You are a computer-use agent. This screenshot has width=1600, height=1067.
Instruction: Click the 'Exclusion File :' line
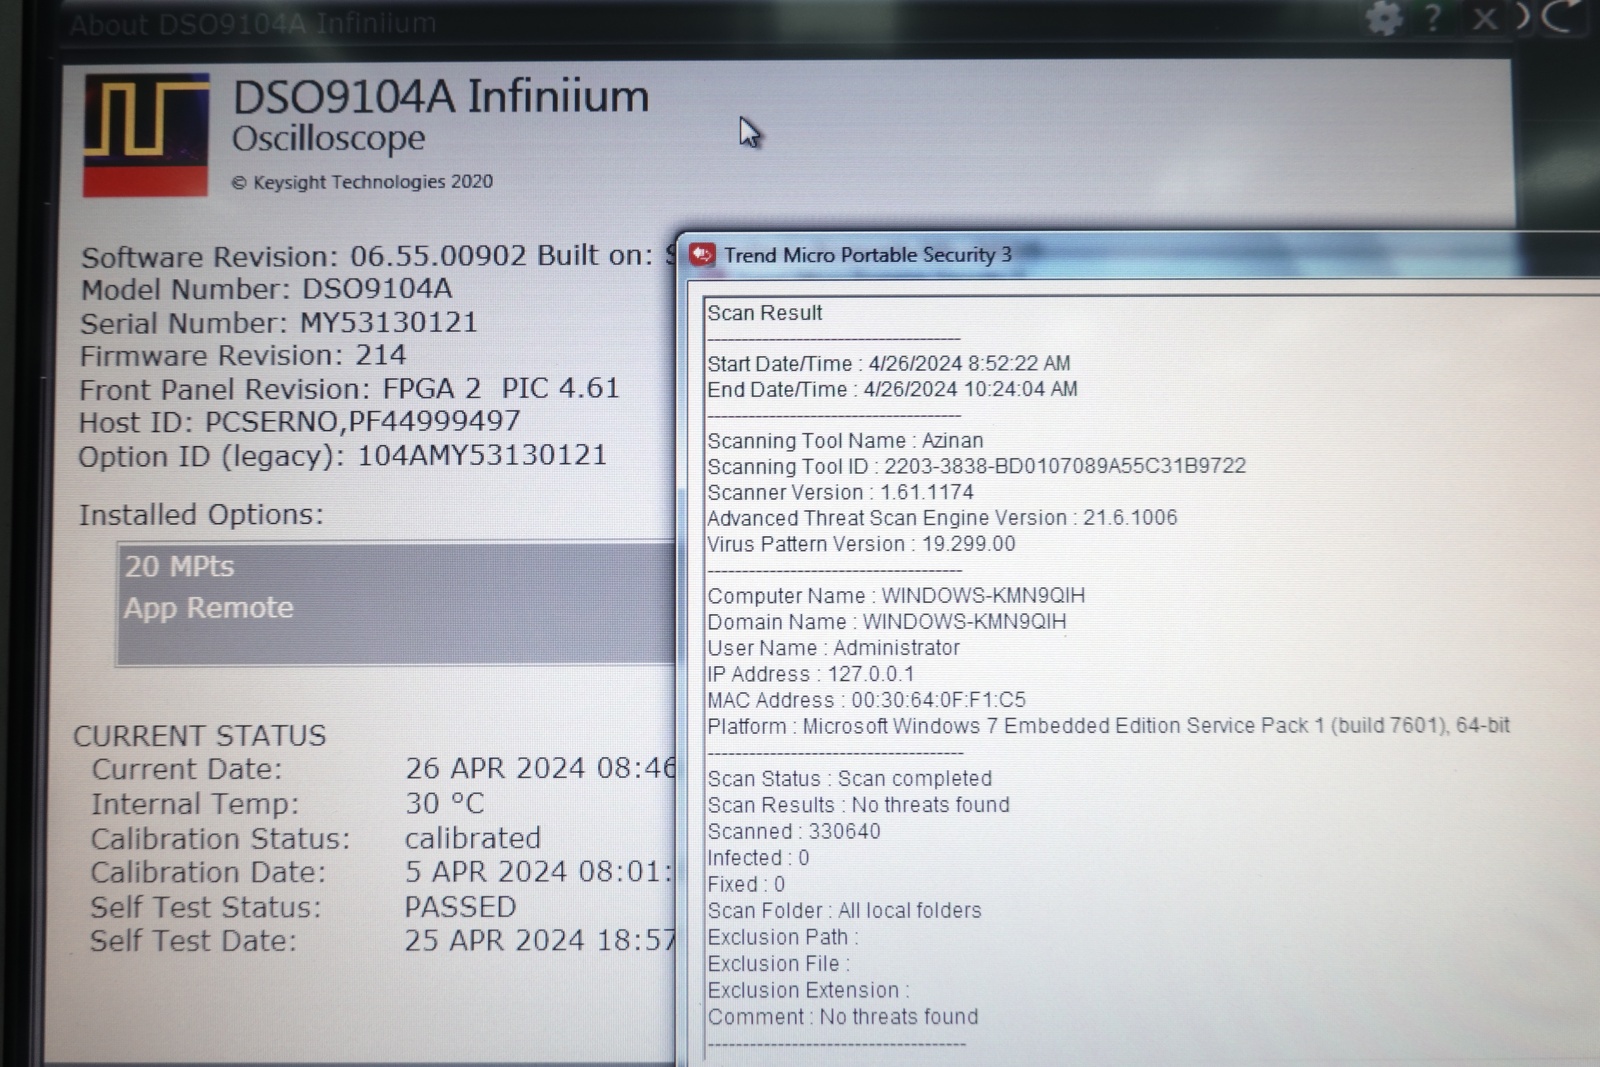(x=779, y=964)
